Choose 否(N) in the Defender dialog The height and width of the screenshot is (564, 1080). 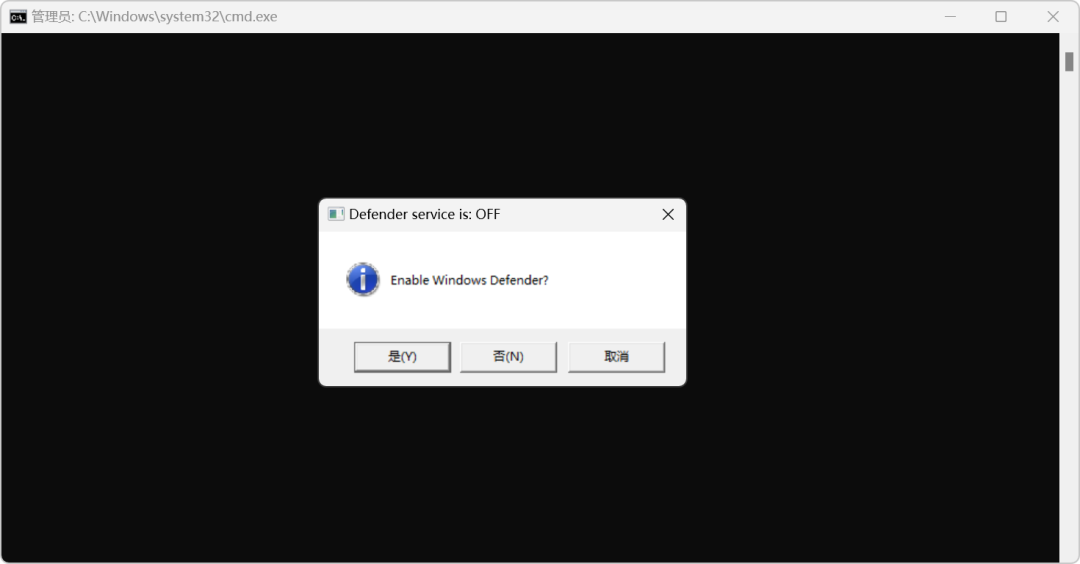tap(508, 357)
